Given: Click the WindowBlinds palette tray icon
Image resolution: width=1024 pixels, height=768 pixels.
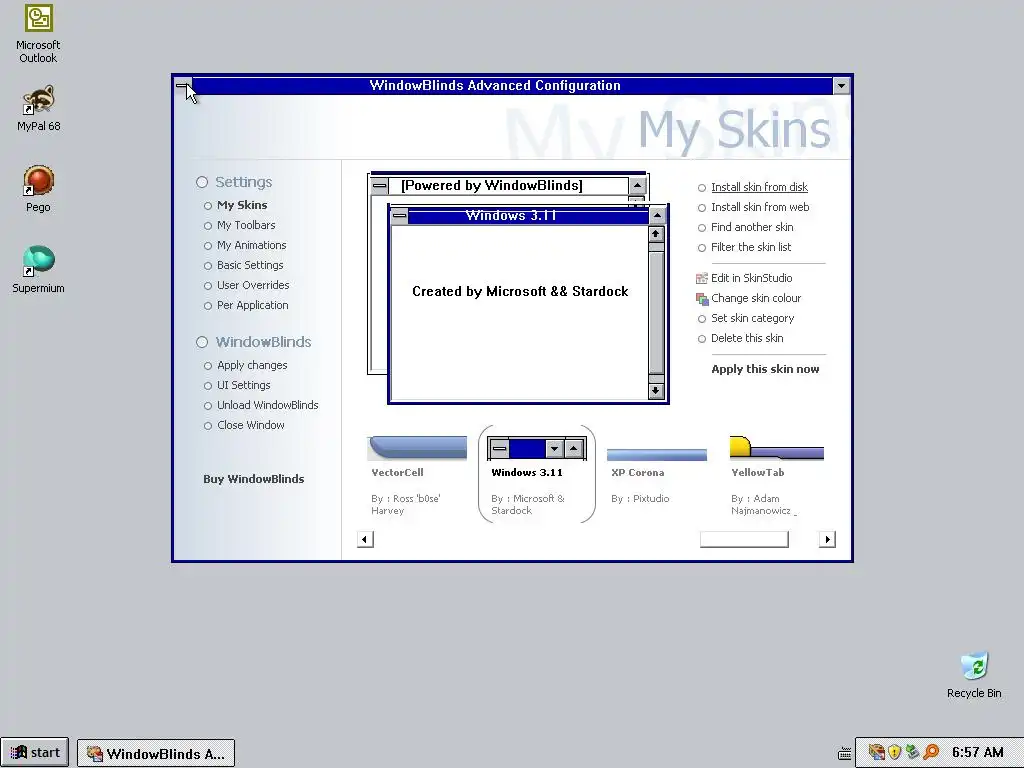Looking at the screenshot, I should click(x=876, y=752).
